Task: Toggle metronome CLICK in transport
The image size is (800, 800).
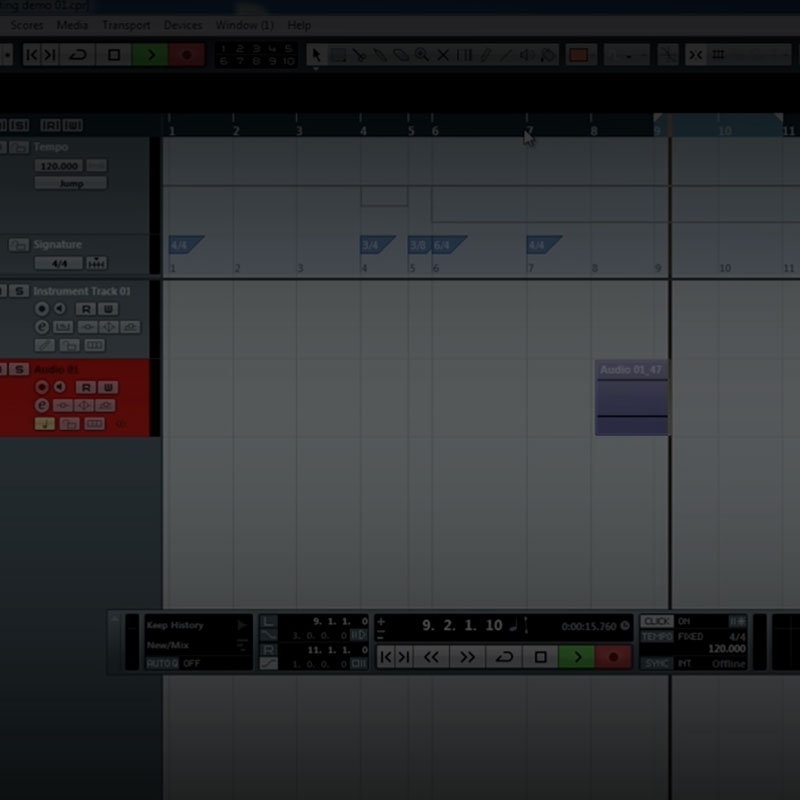Action: [657, 621]
